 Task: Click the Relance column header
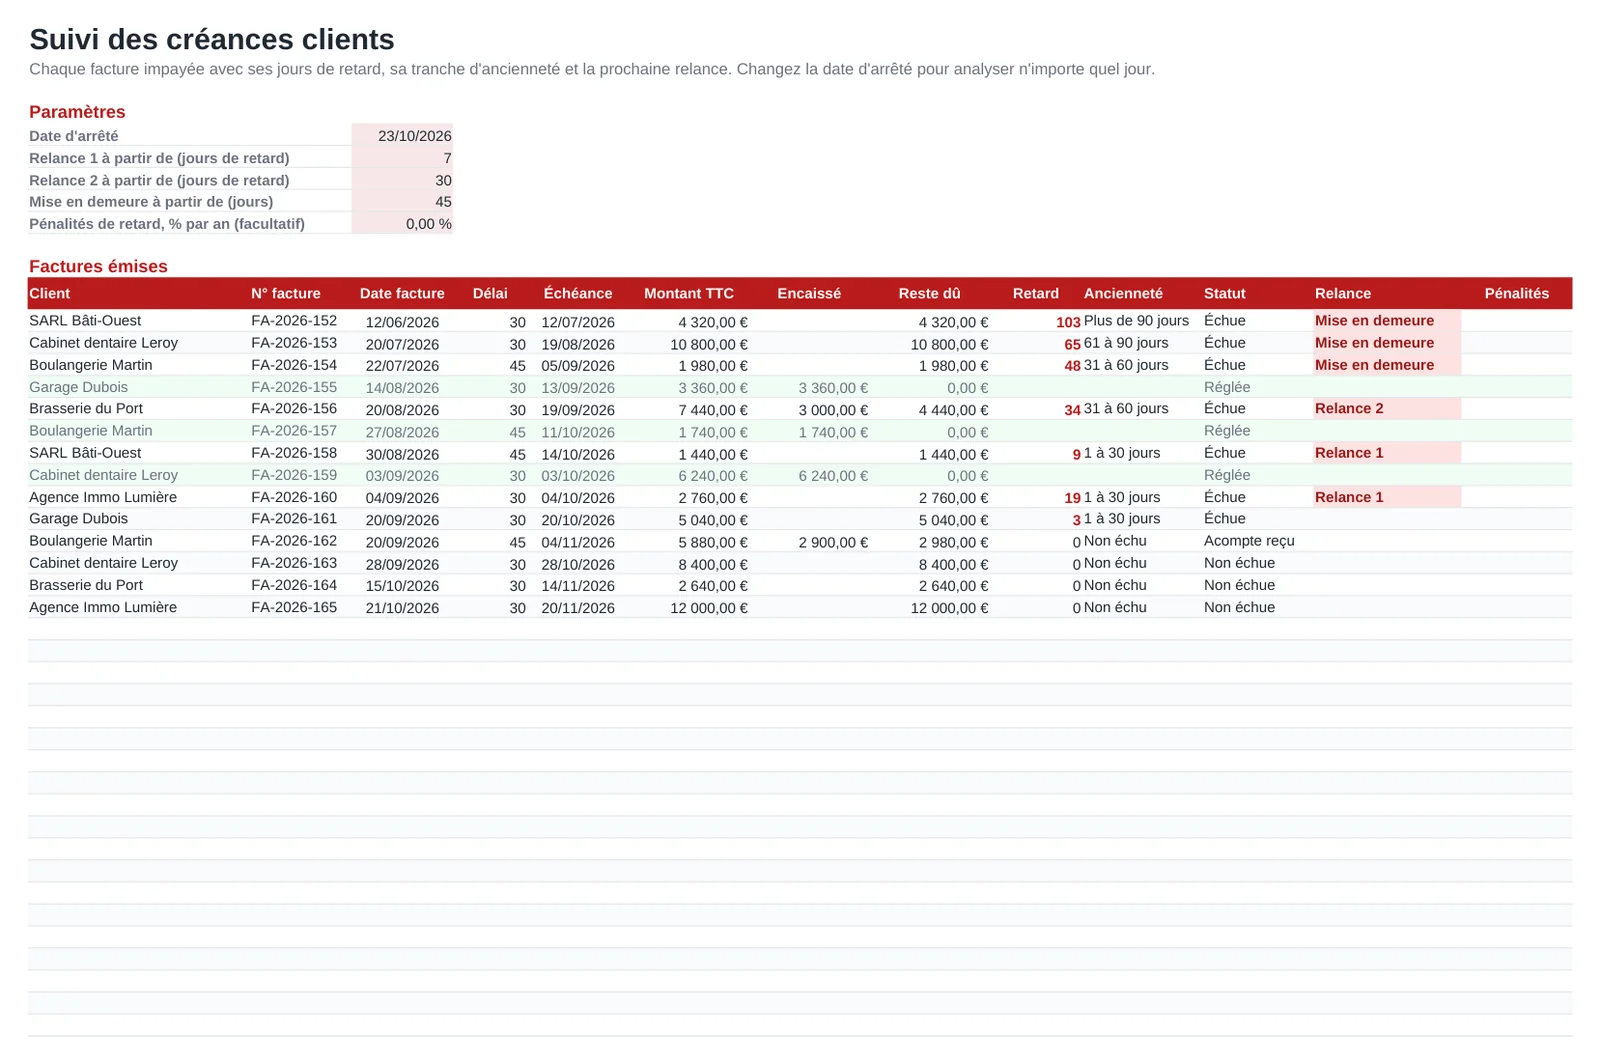[x=1343, y=293]
